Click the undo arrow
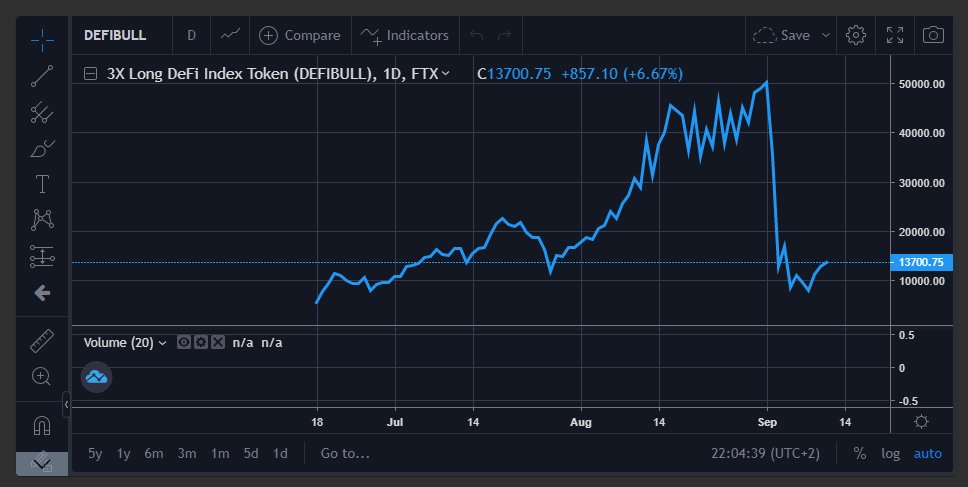The width and height of the screenshot is (968, 487). pyautogui.click(x=476, y=35)
